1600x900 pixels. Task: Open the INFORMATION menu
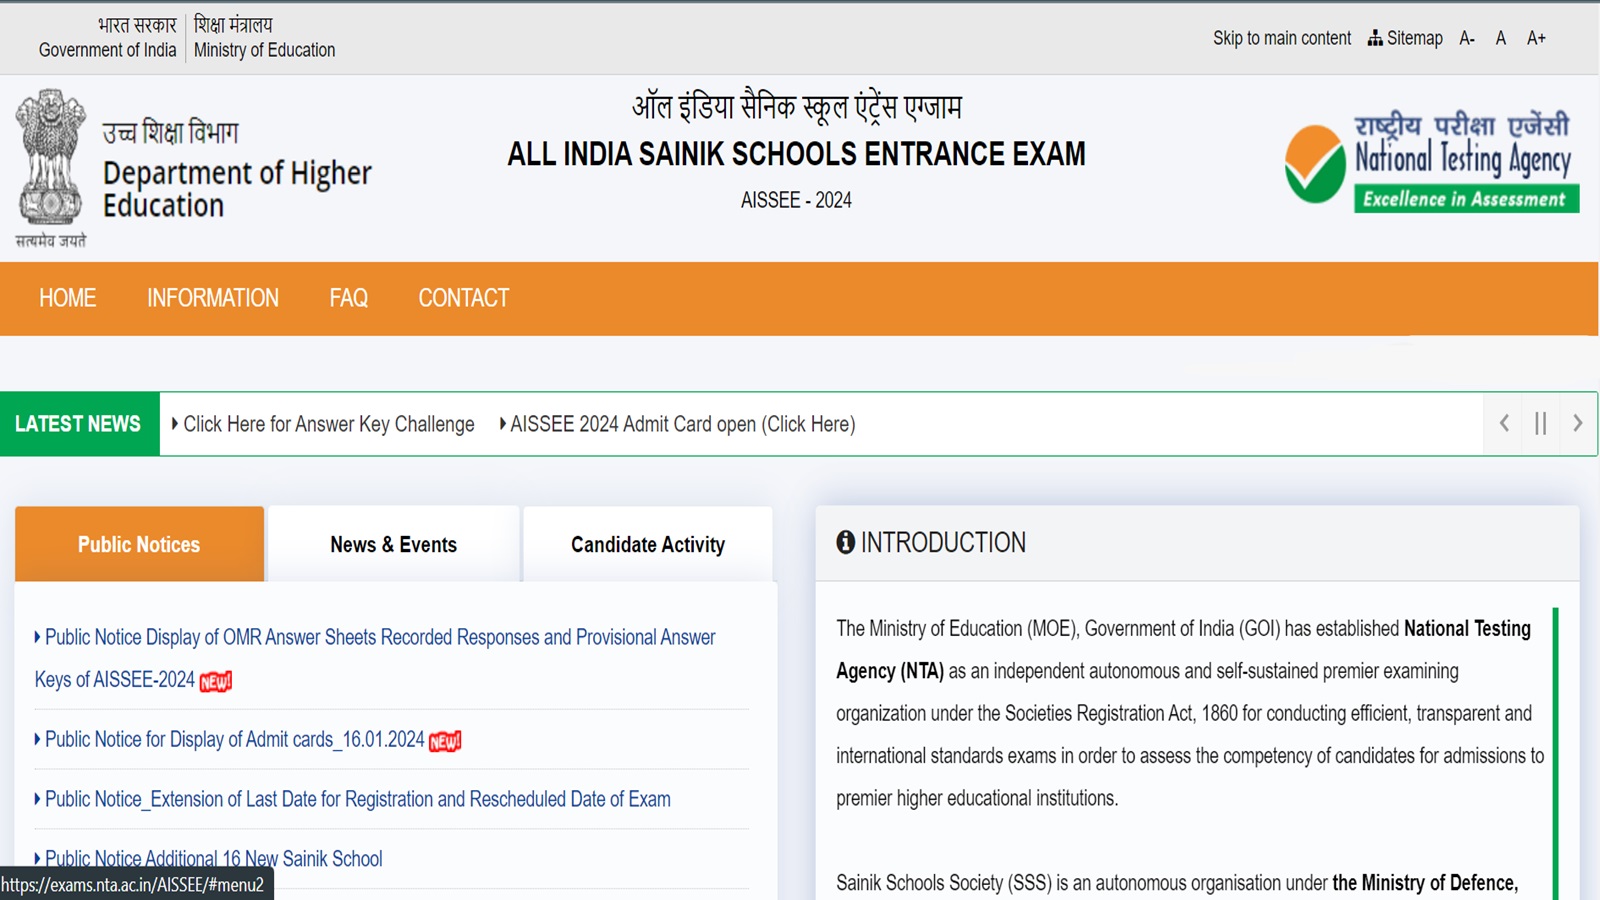(213, 298)
